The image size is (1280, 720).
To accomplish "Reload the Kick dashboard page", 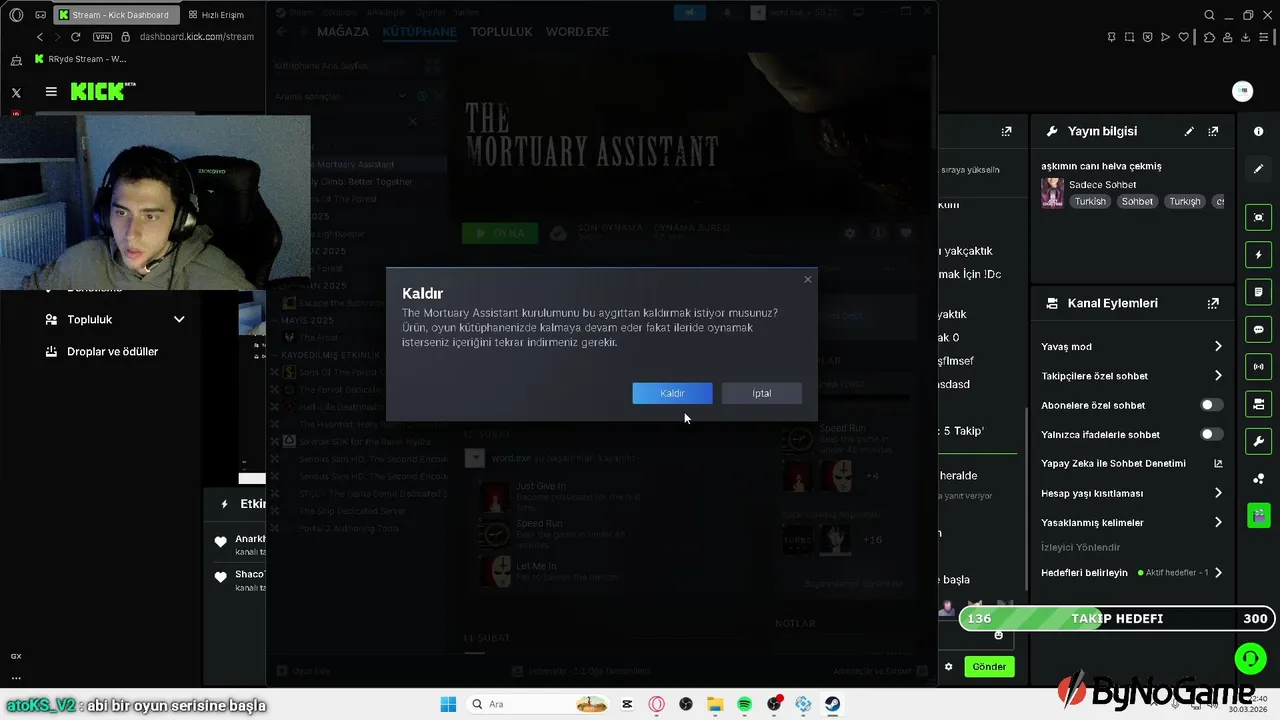I will tap(75, 36).
